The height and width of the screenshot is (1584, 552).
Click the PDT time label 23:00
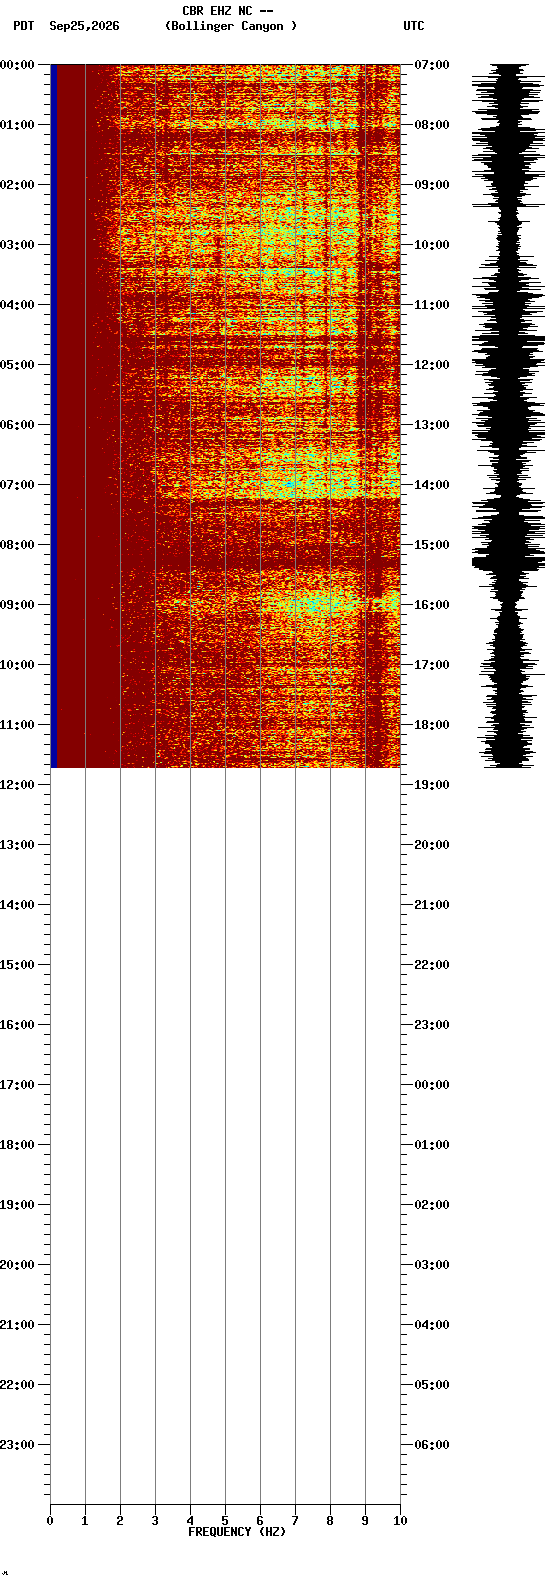(x=17, y=1445)
